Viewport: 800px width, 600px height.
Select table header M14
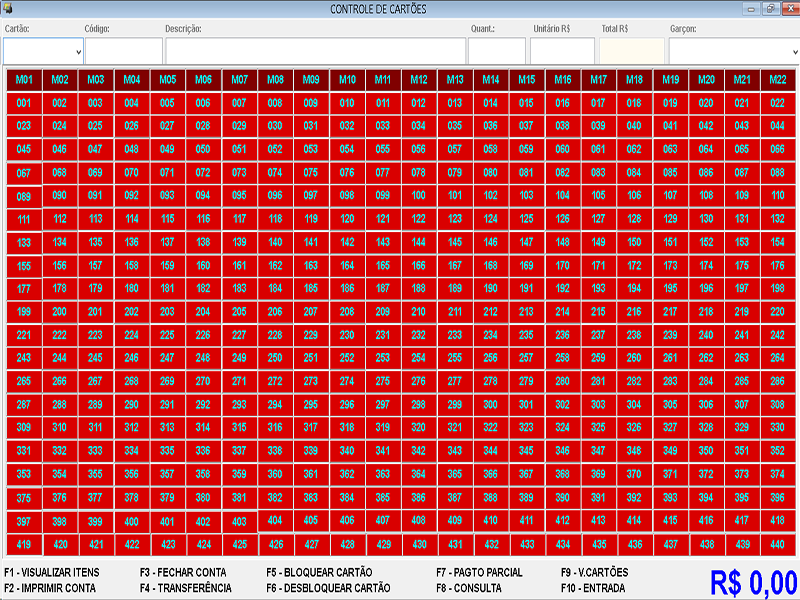pos(491,80)
